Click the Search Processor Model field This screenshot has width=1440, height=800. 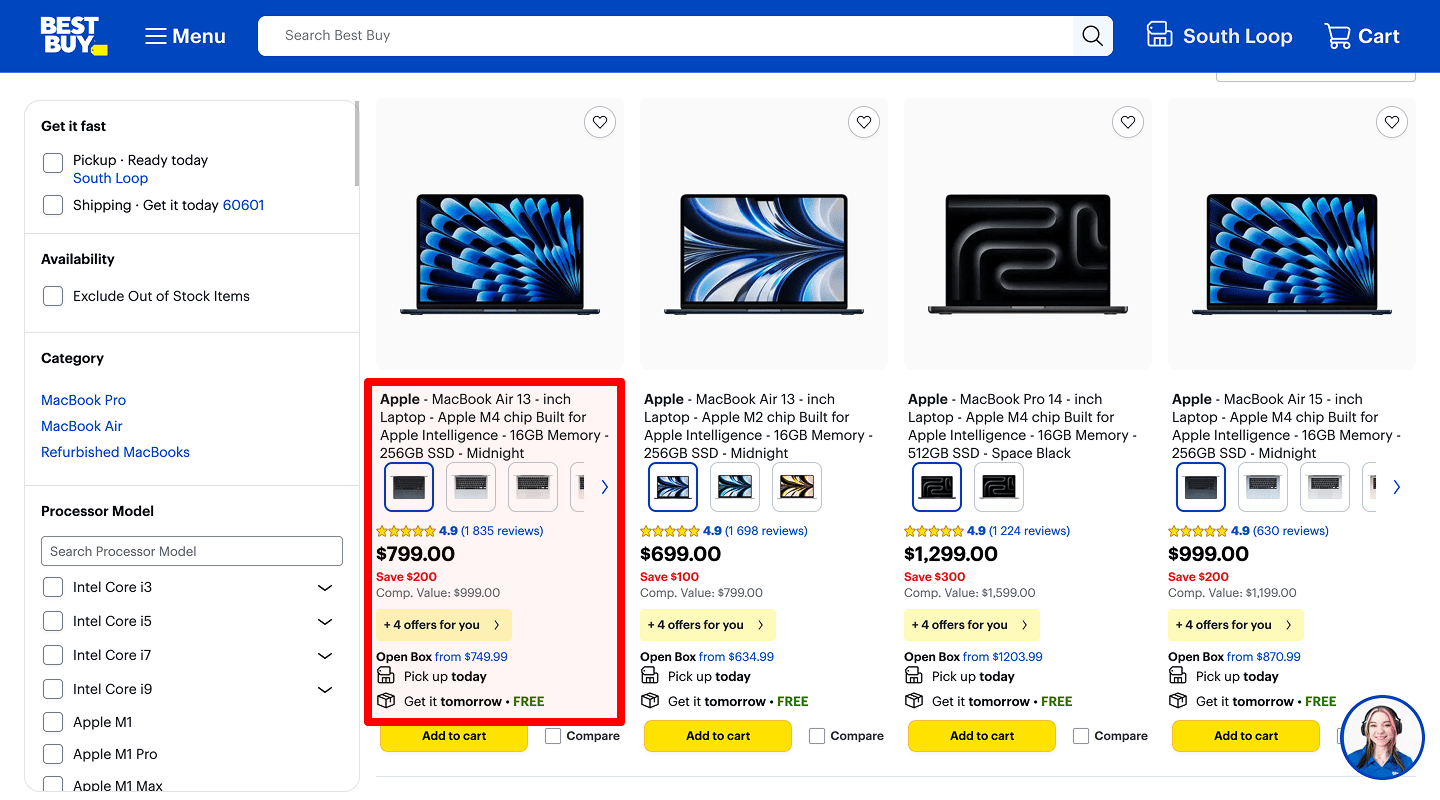coord(191,551)
